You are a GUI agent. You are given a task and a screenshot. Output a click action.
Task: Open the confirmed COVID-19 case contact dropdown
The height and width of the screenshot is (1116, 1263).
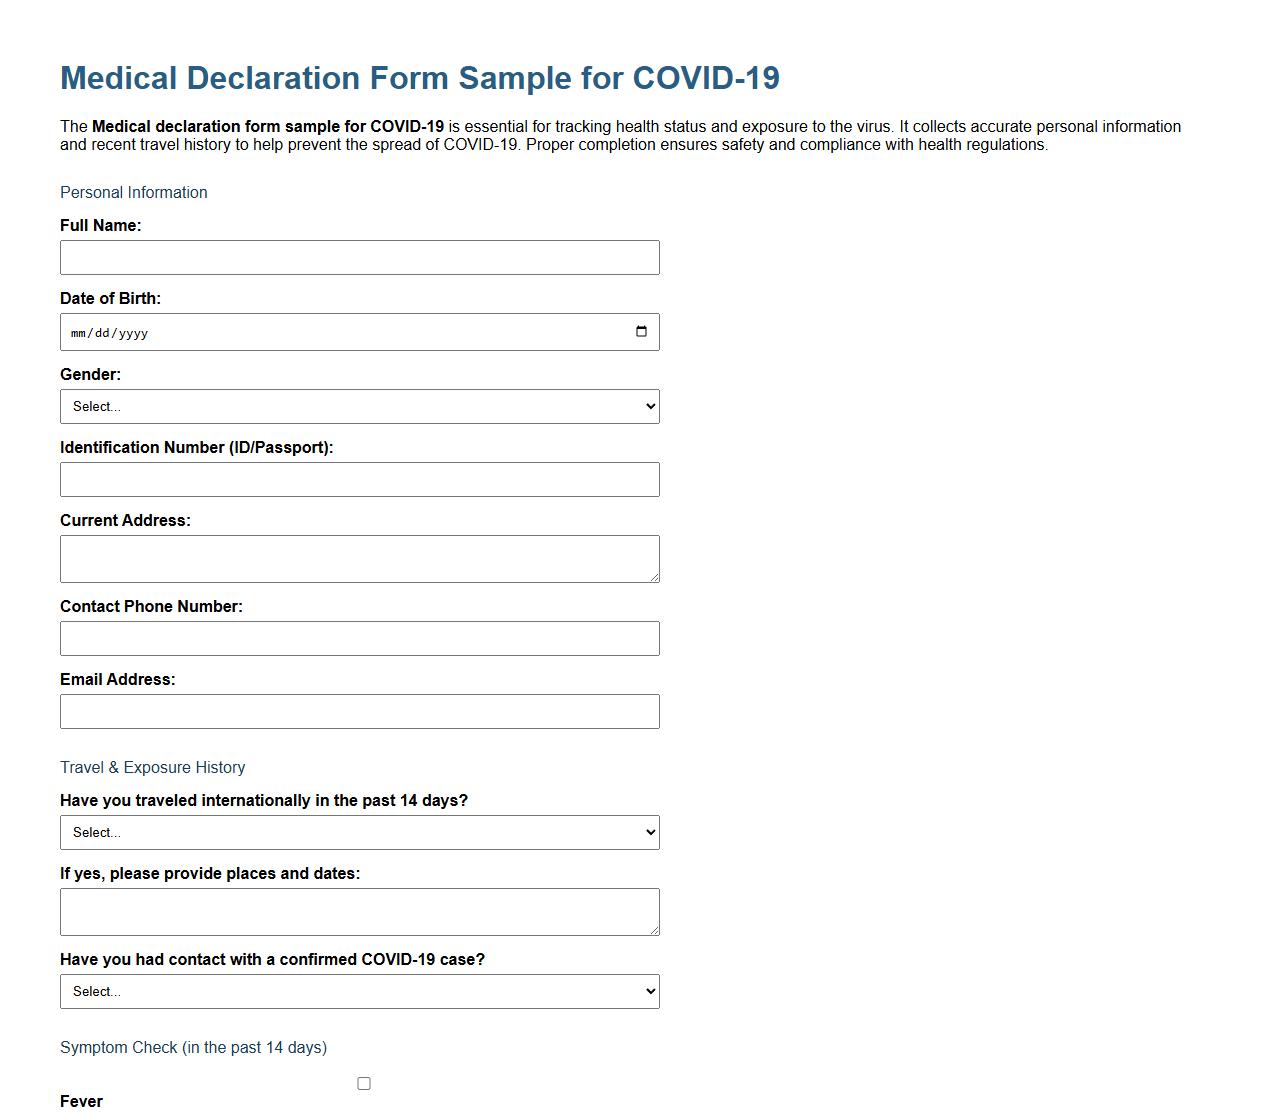pos(360,991)
